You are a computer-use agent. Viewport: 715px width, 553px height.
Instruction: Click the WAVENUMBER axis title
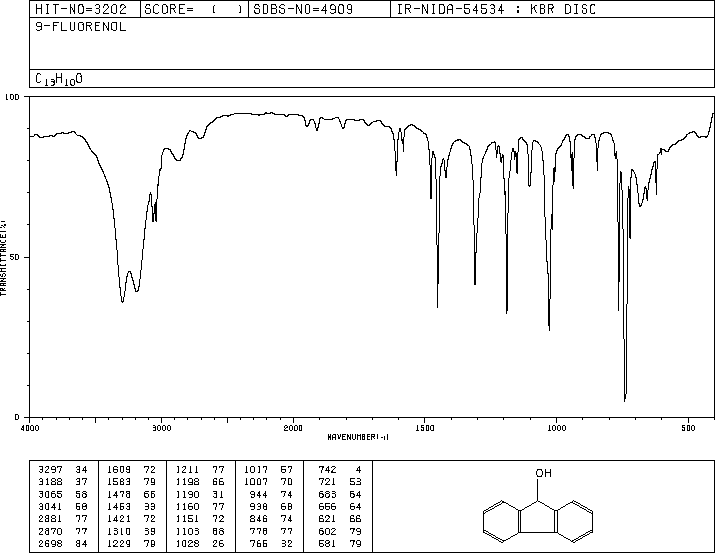[x=358, y=437]
